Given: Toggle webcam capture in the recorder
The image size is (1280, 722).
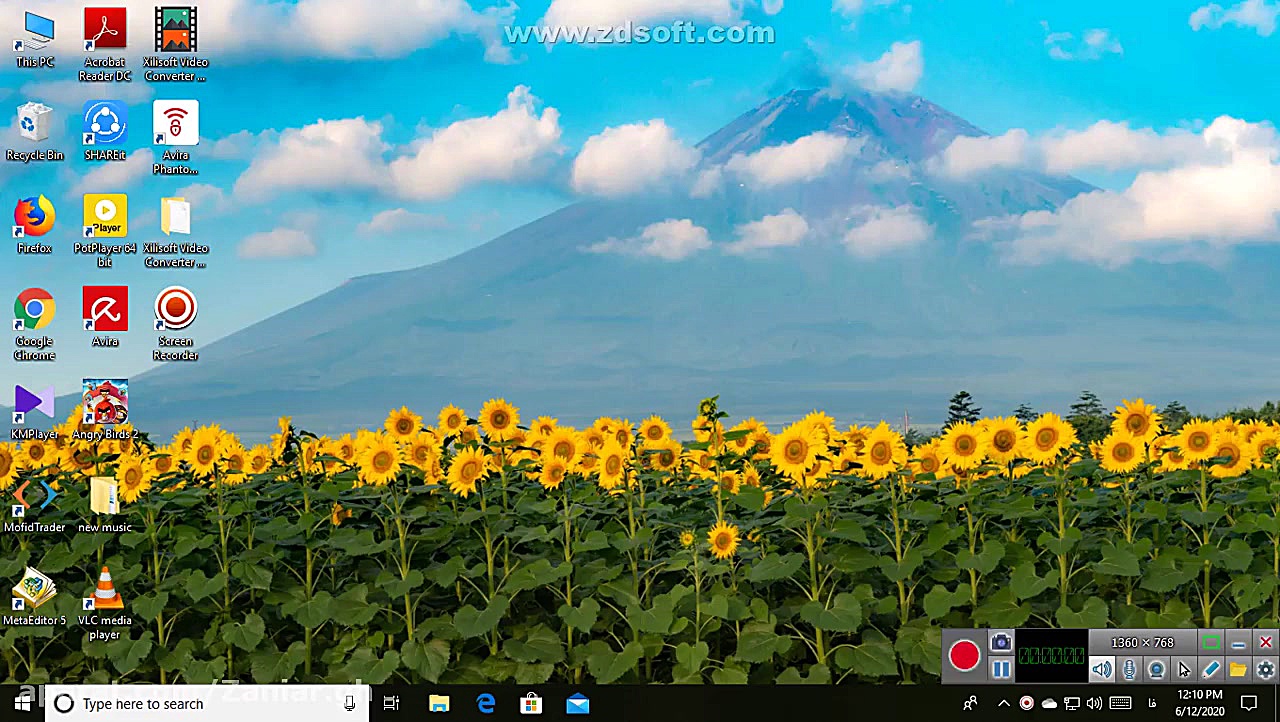Looking at the screenshot, I should tap(1156, 670).
